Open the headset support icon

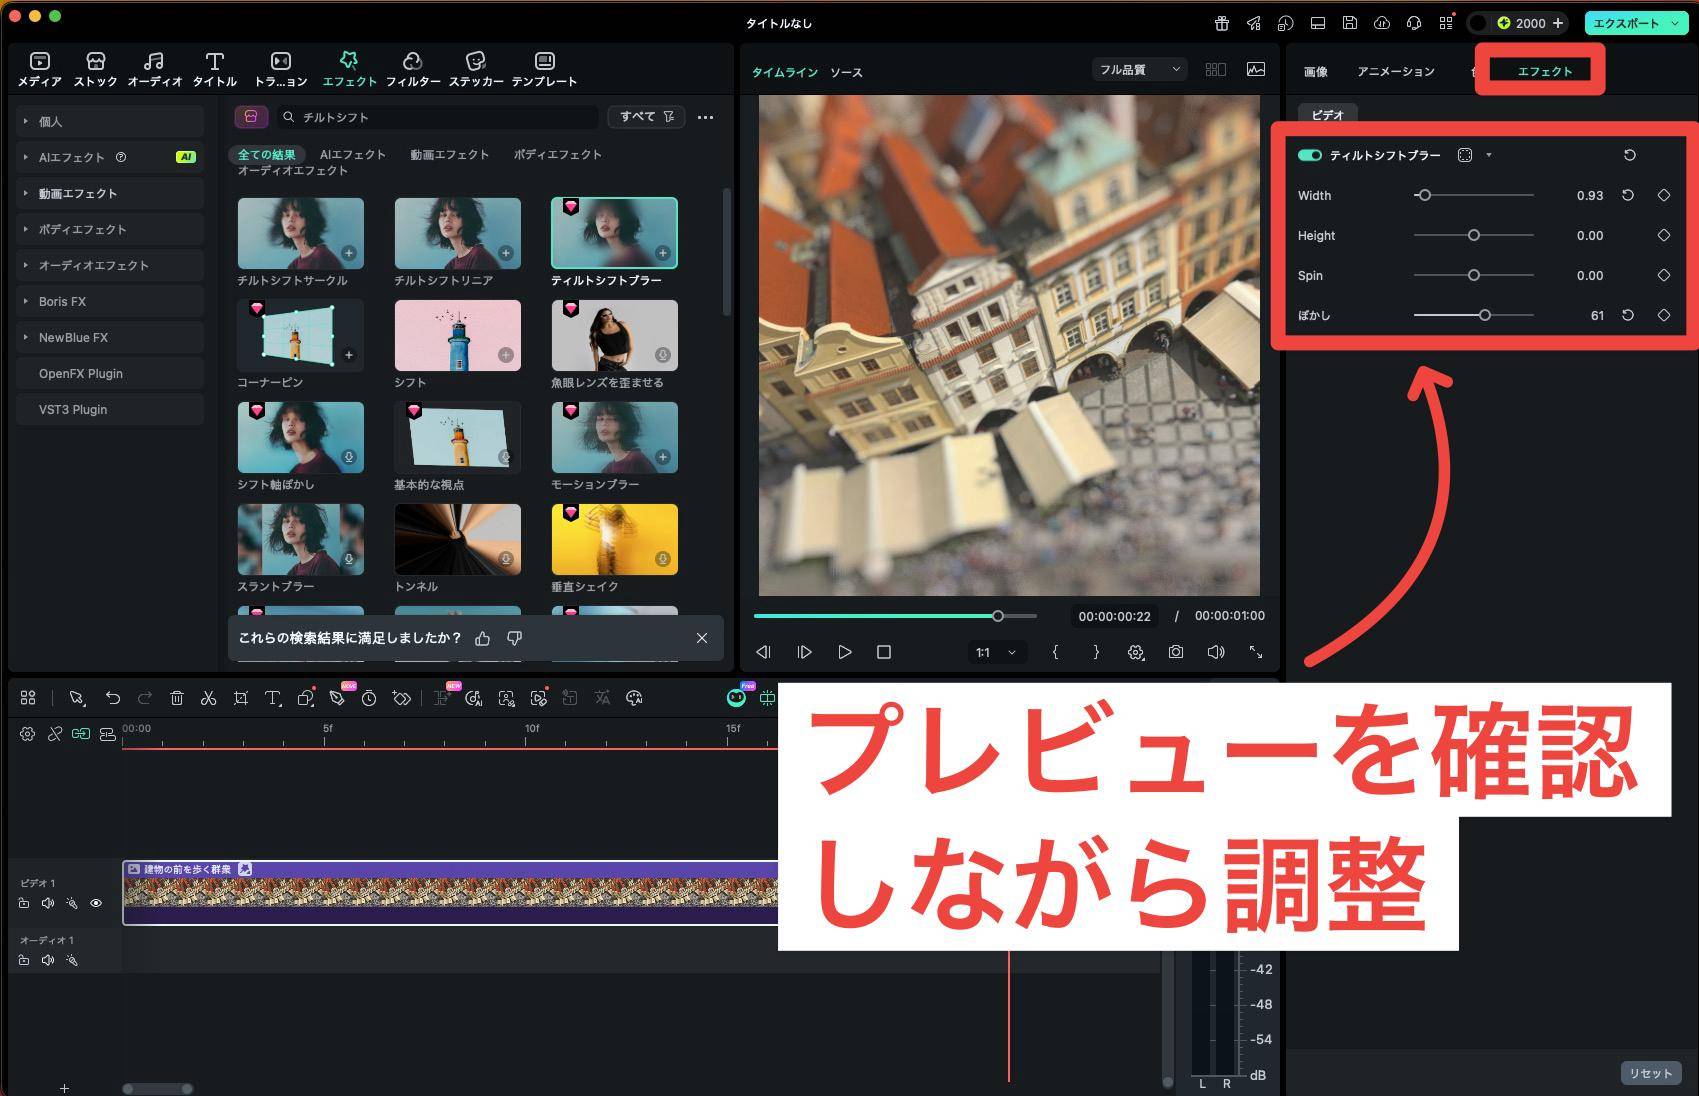tap(1414, 23)
